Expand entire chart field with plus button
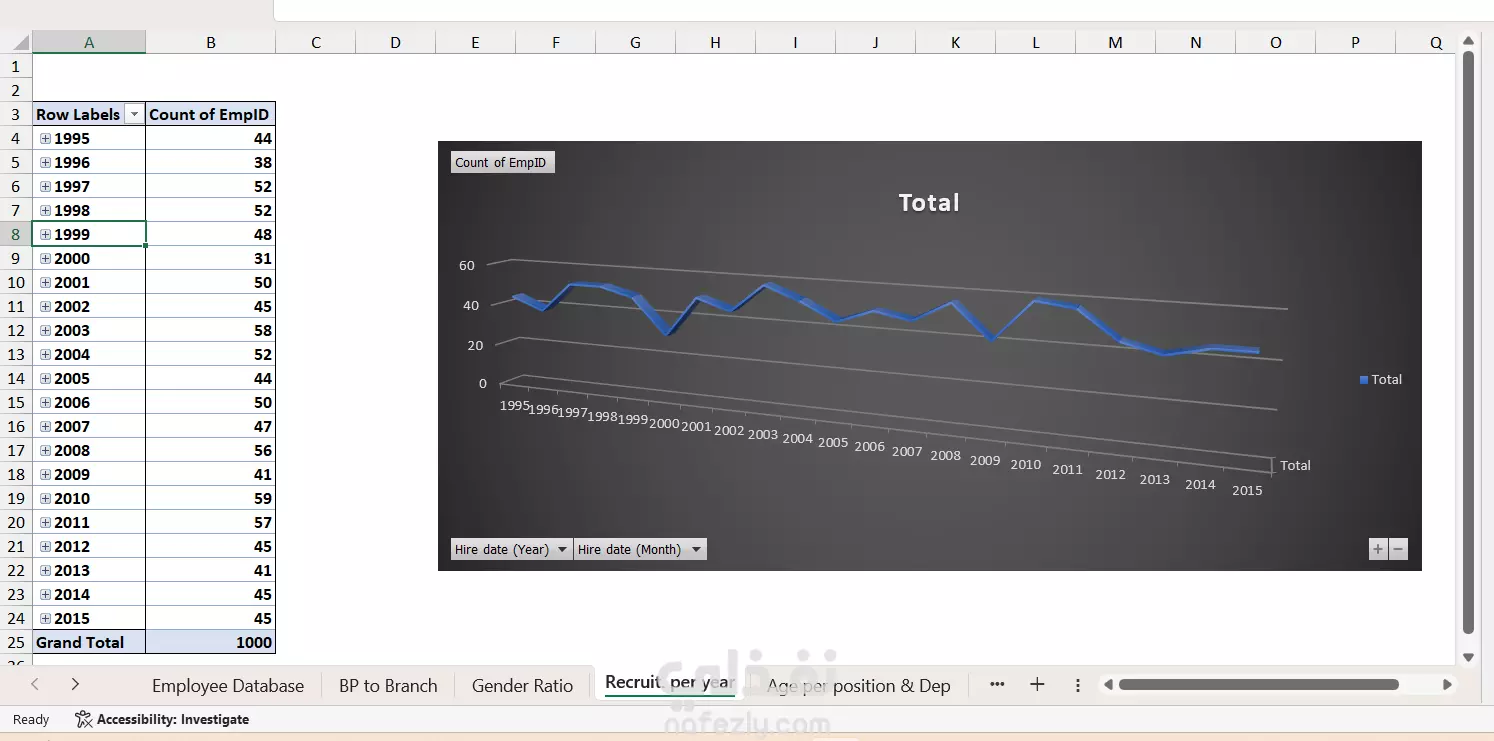The image size is (1494, 741). click(1378, 549)
